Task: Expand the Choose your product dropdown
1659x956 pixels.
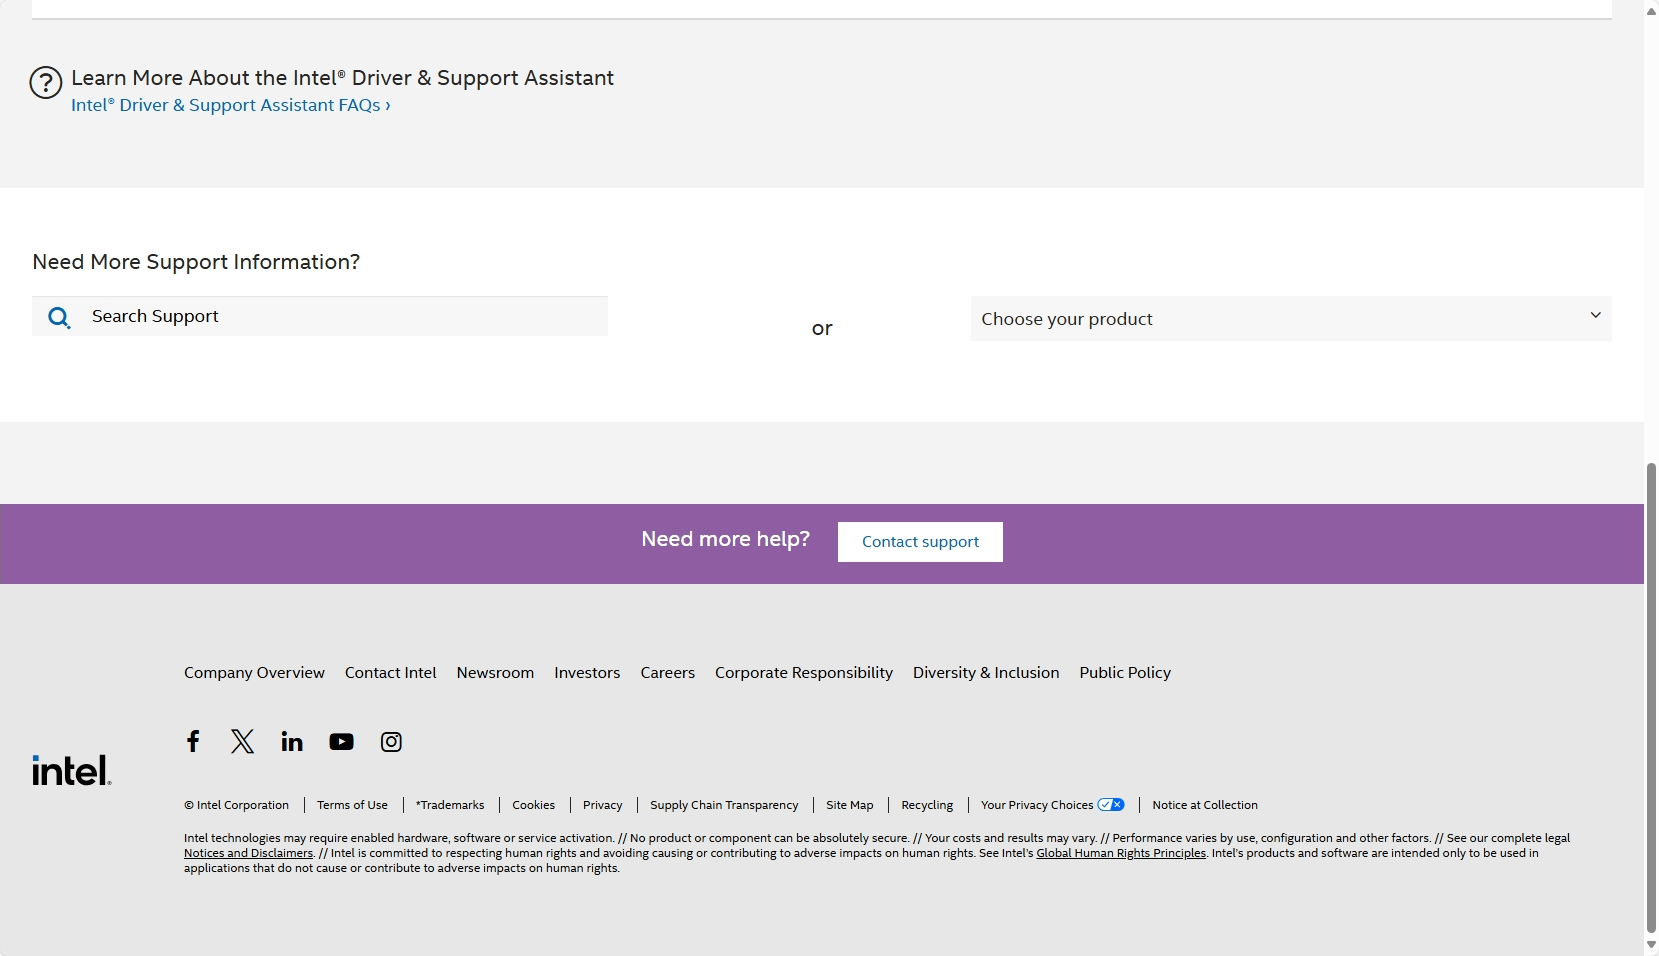Action: click(x=1291, y=319)
